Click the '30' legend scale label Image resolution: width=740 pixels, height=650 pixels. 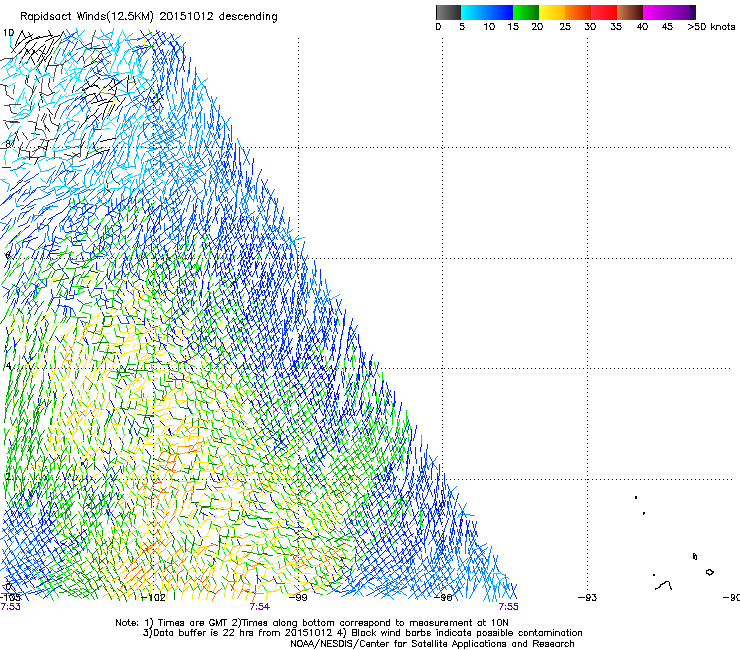tap(590, 27)
